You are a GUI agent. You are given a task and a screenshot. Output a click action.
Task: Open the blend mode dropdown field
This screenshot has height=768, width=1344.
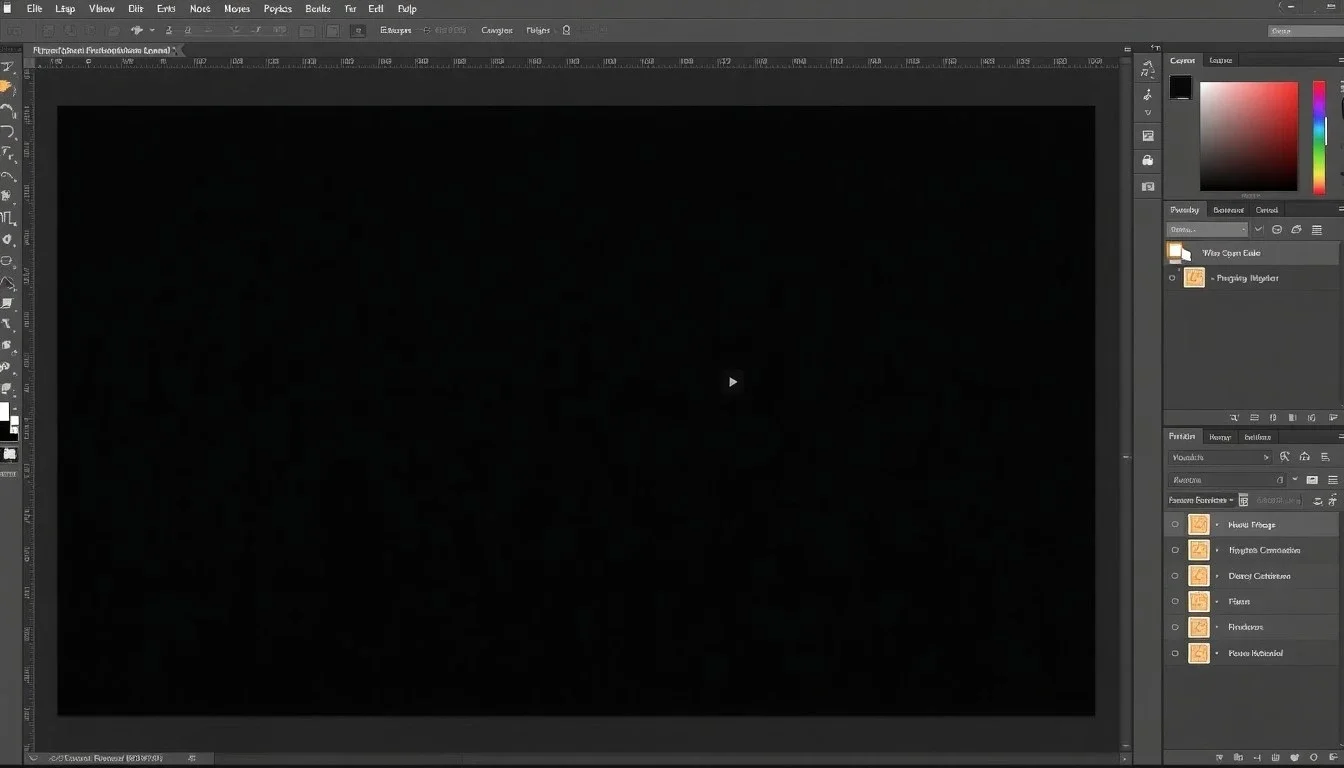pyautogui.click(x=1225, y=480)
